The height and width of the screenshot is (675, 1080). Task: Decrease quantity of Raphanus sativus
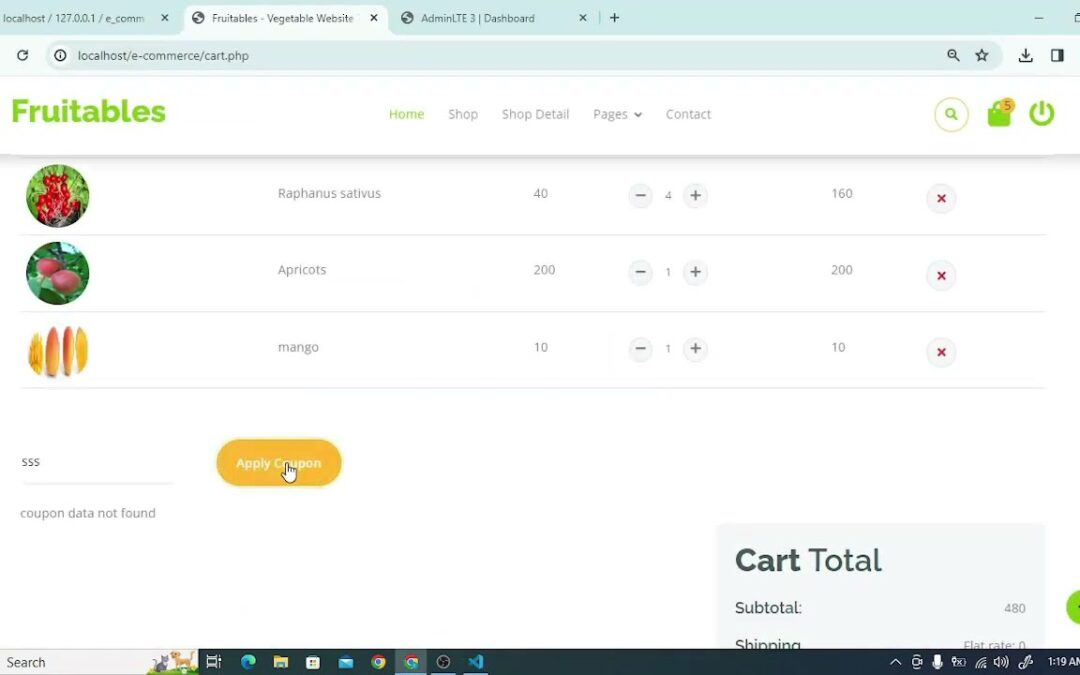tap(640, 196)
